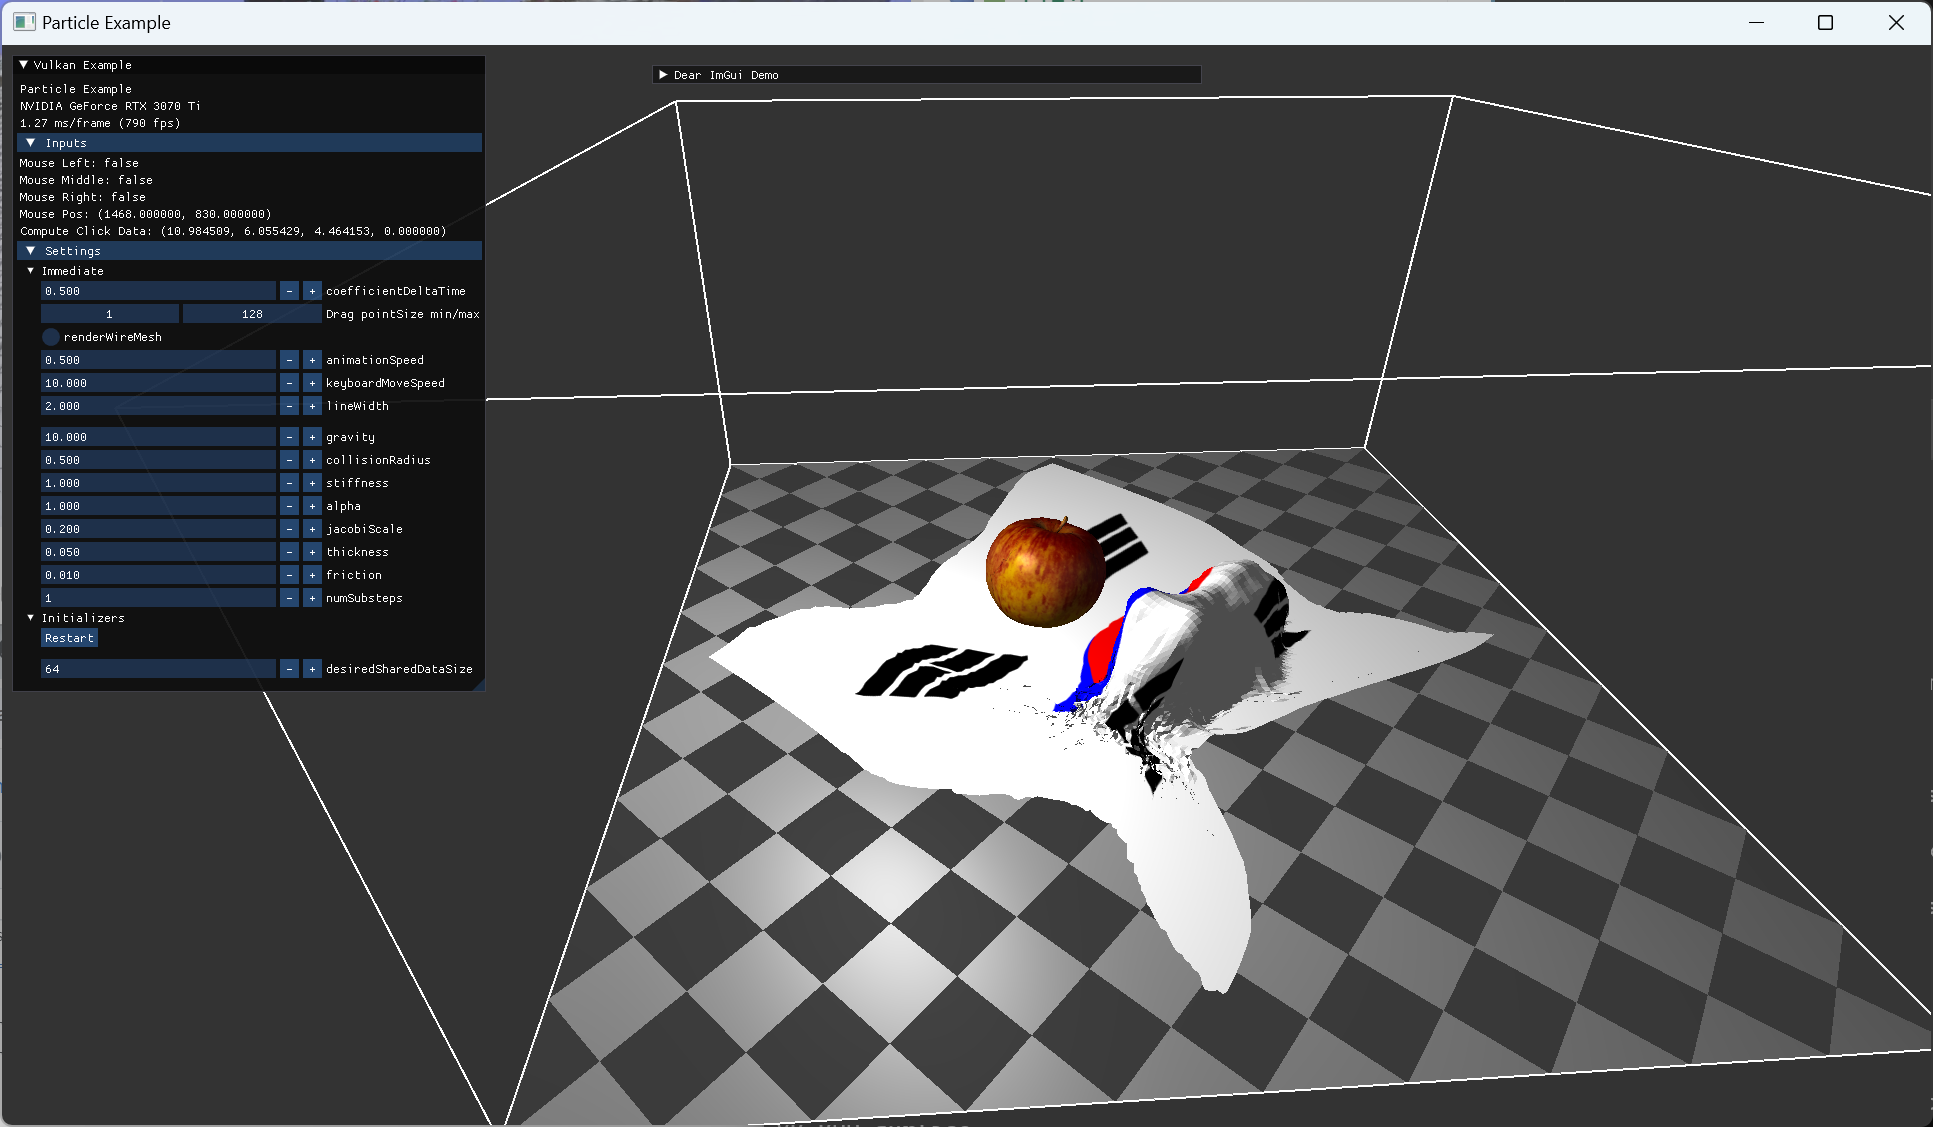This screenshot has width=1933, height=1127.
Task: Click the alpha value field
Action: [x=158, y=506]
